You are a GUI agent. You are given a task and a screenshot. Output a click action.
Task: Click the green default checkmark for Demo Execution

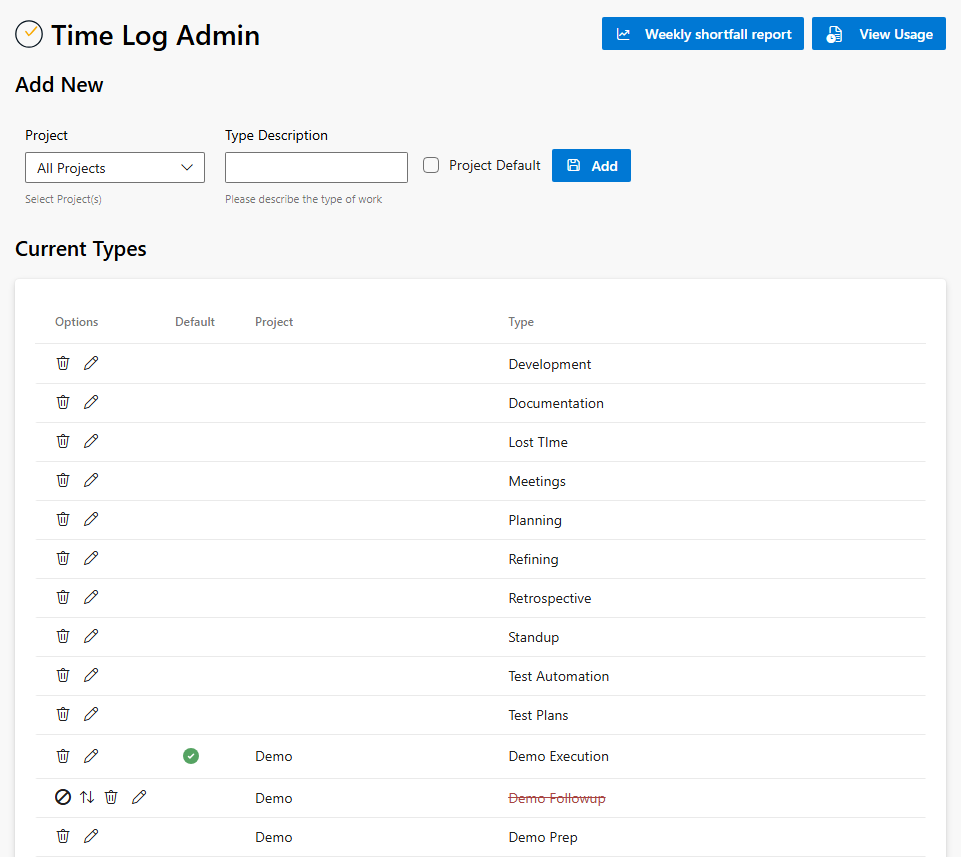191,756
